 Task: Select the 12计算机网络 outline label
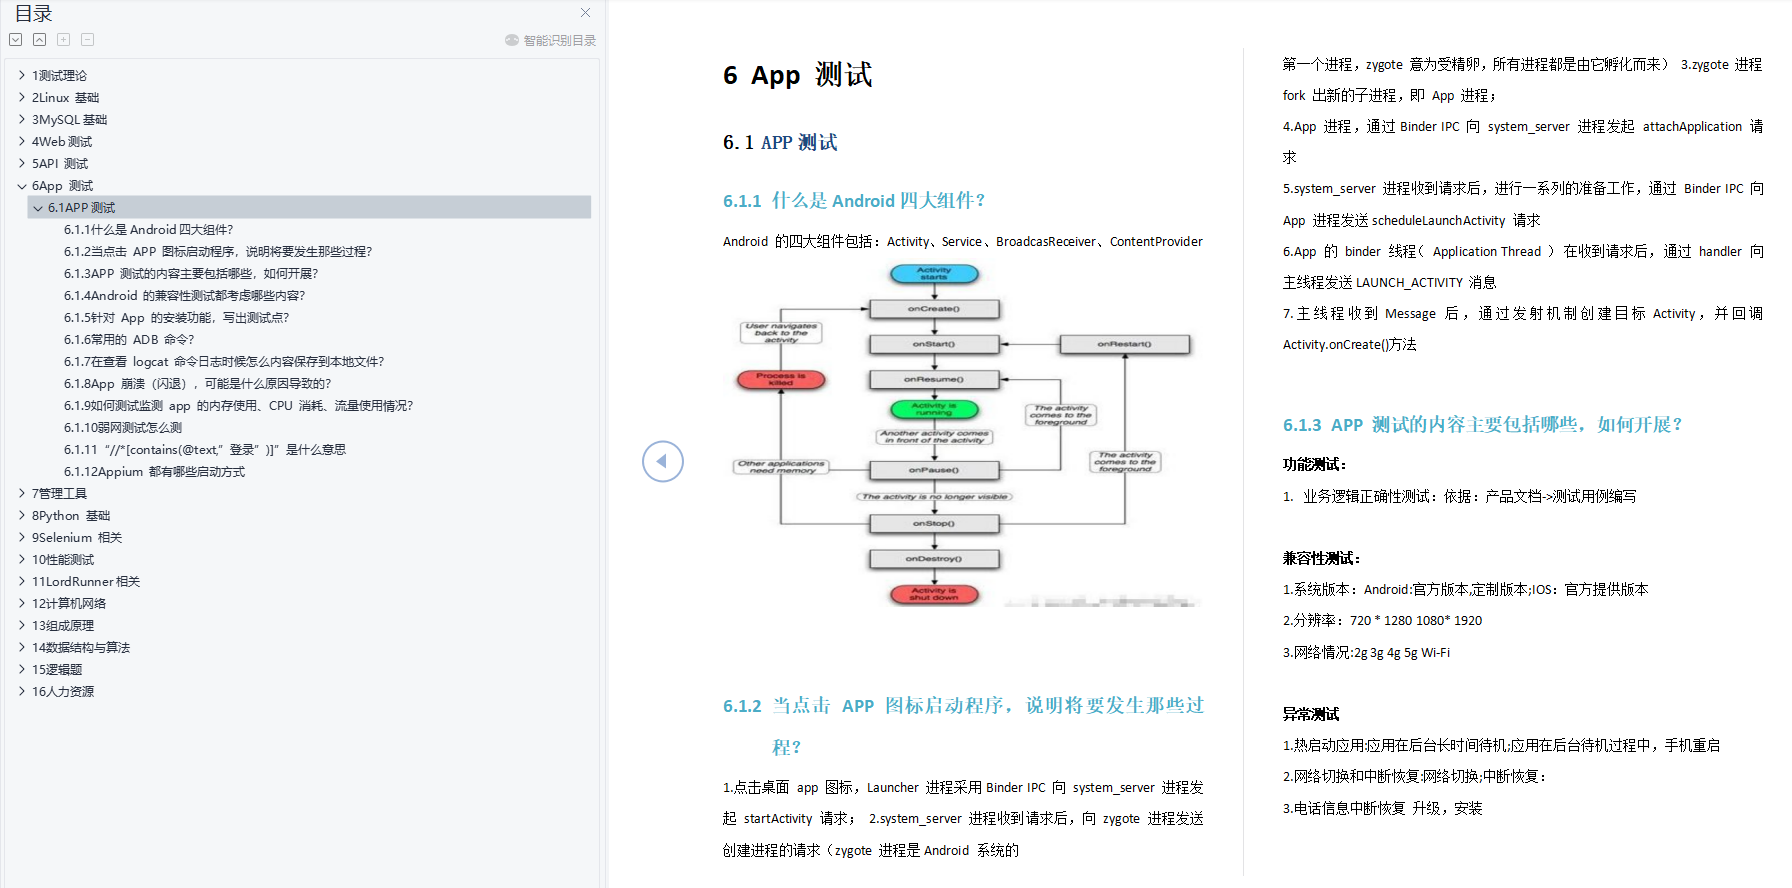click(69, 603)
